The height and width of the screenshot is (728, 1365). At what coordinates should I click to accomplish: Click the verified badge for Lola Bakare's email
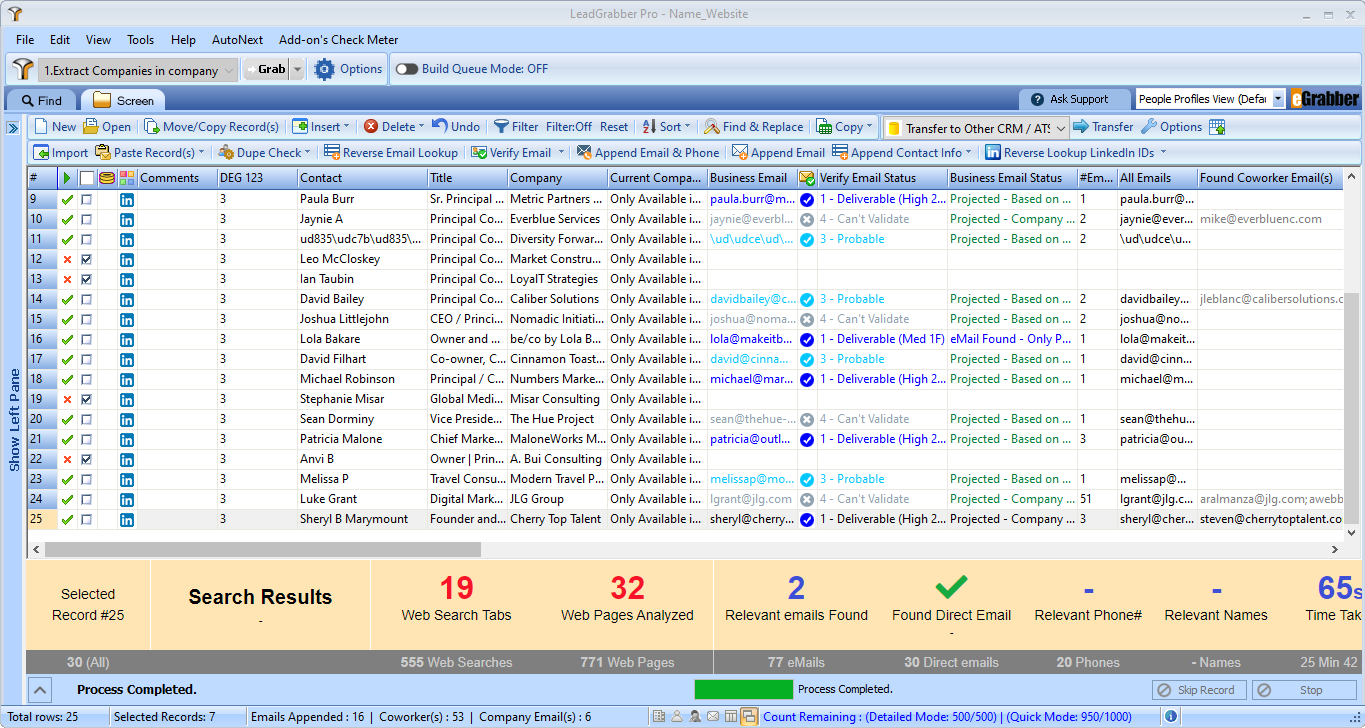click(x=807, y=339)
